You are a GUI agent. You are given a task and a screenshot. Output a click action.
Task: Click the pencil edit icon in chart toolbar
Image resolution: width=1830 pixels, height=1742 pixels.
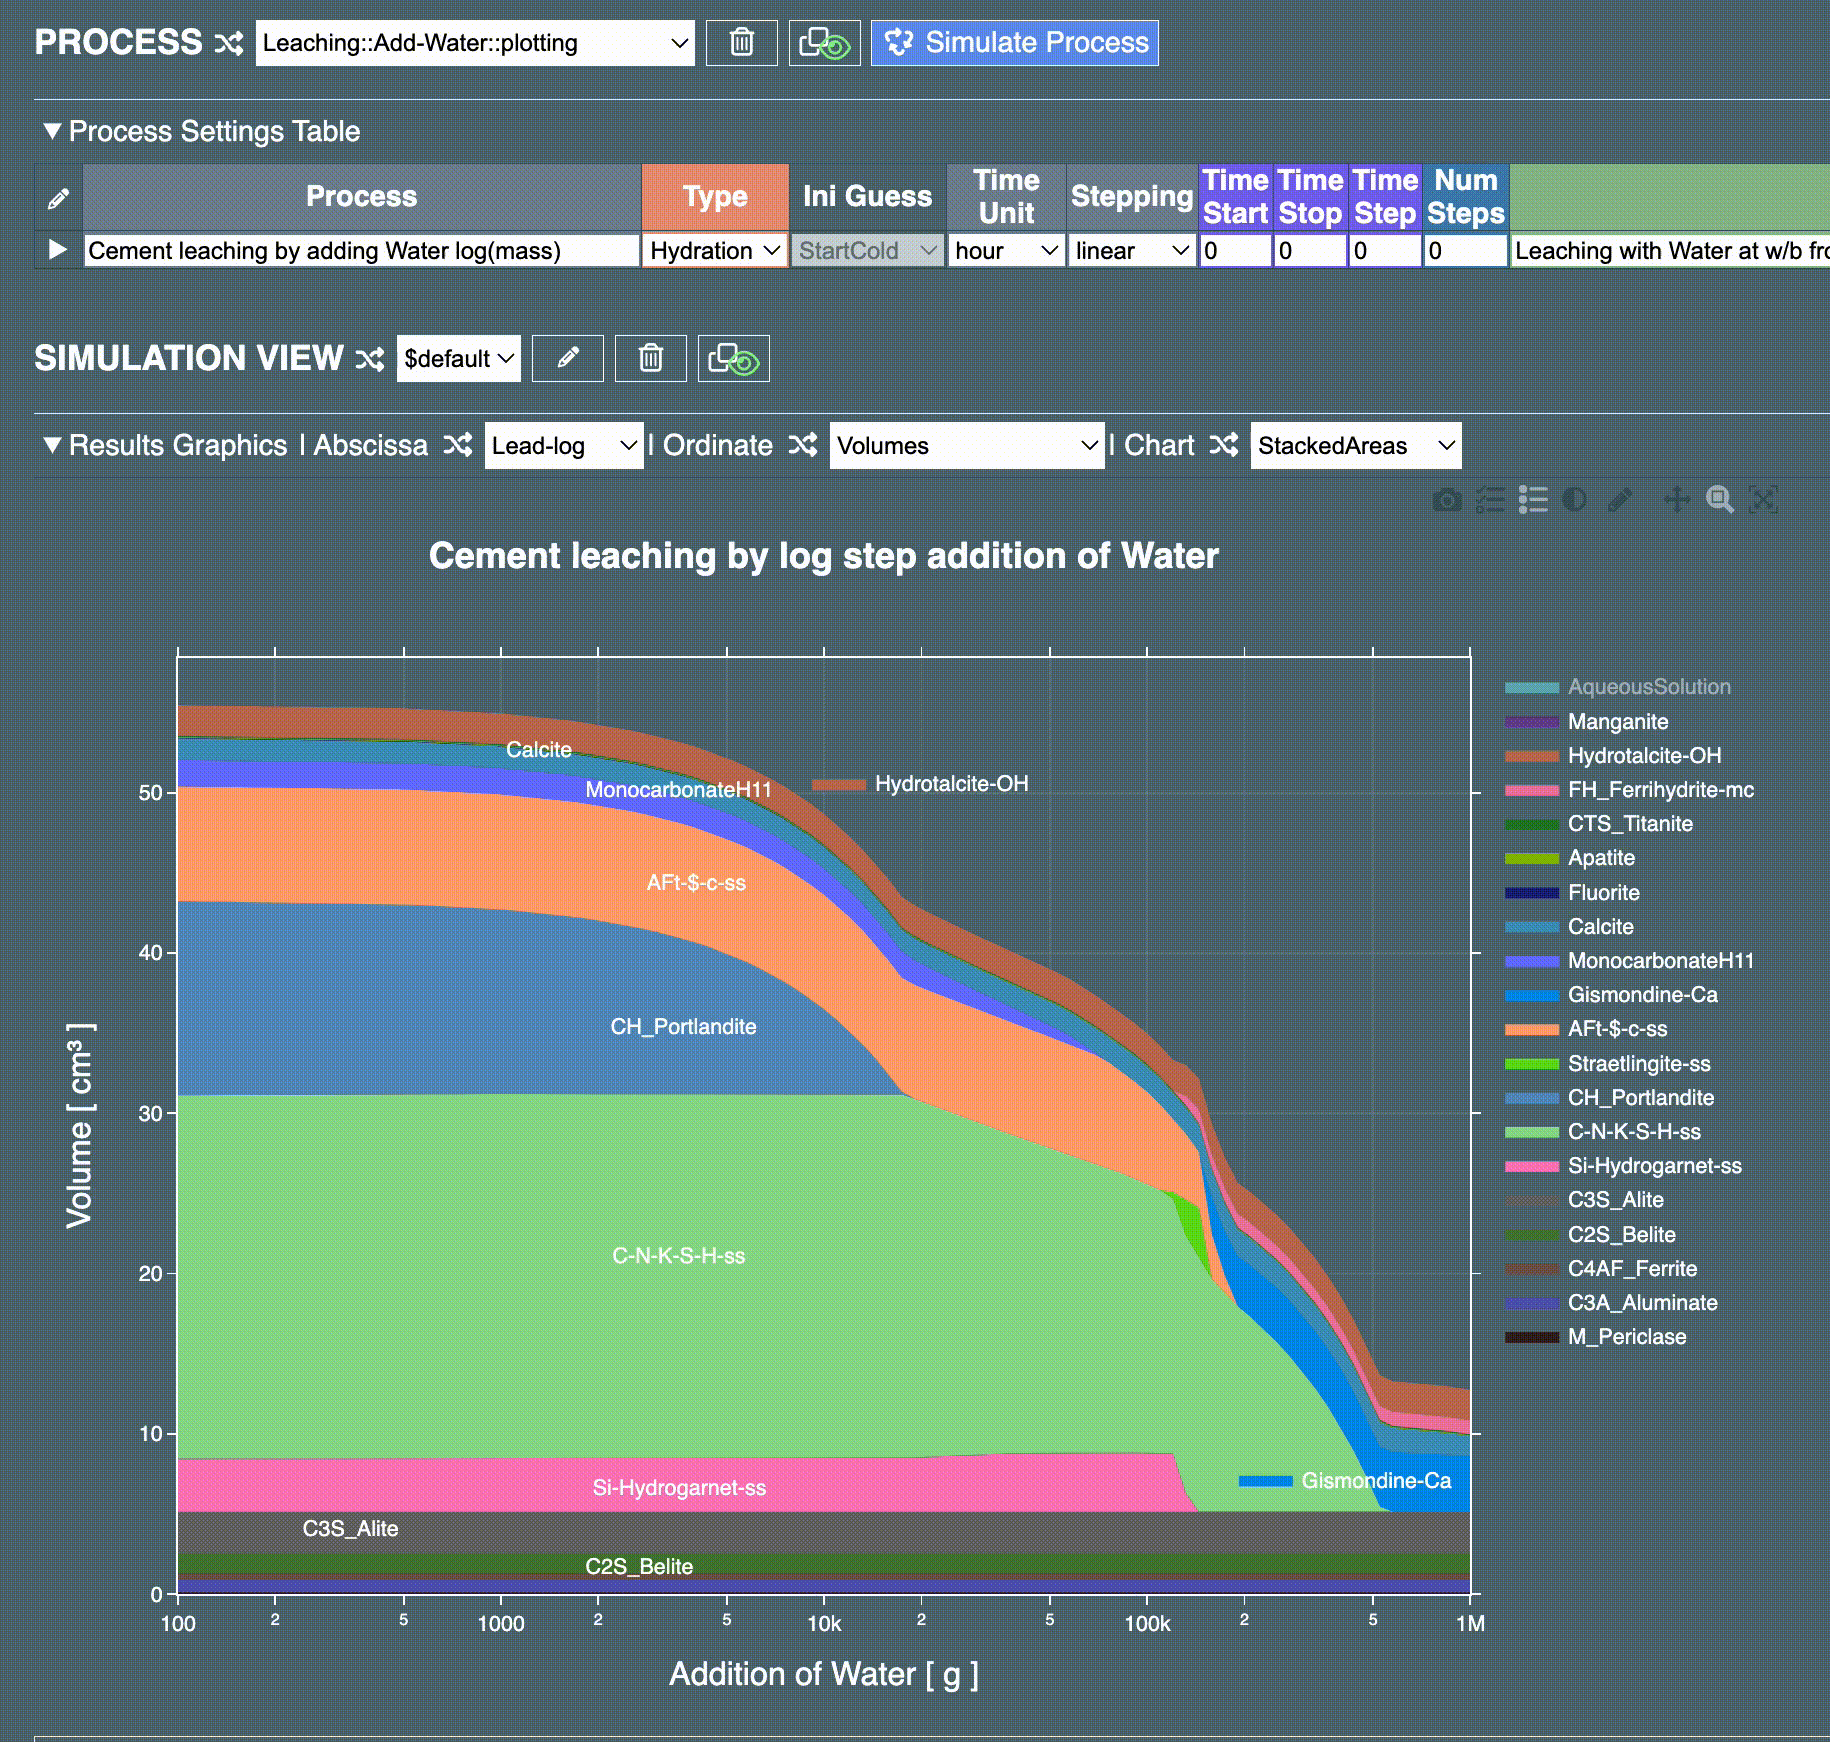[1620, 500]
